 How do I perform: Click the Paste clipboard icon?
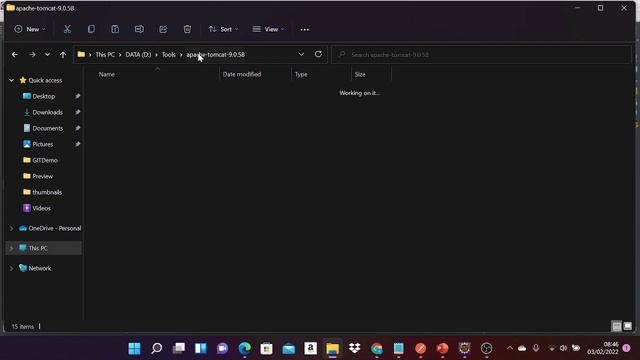click(x=115, y=29)
